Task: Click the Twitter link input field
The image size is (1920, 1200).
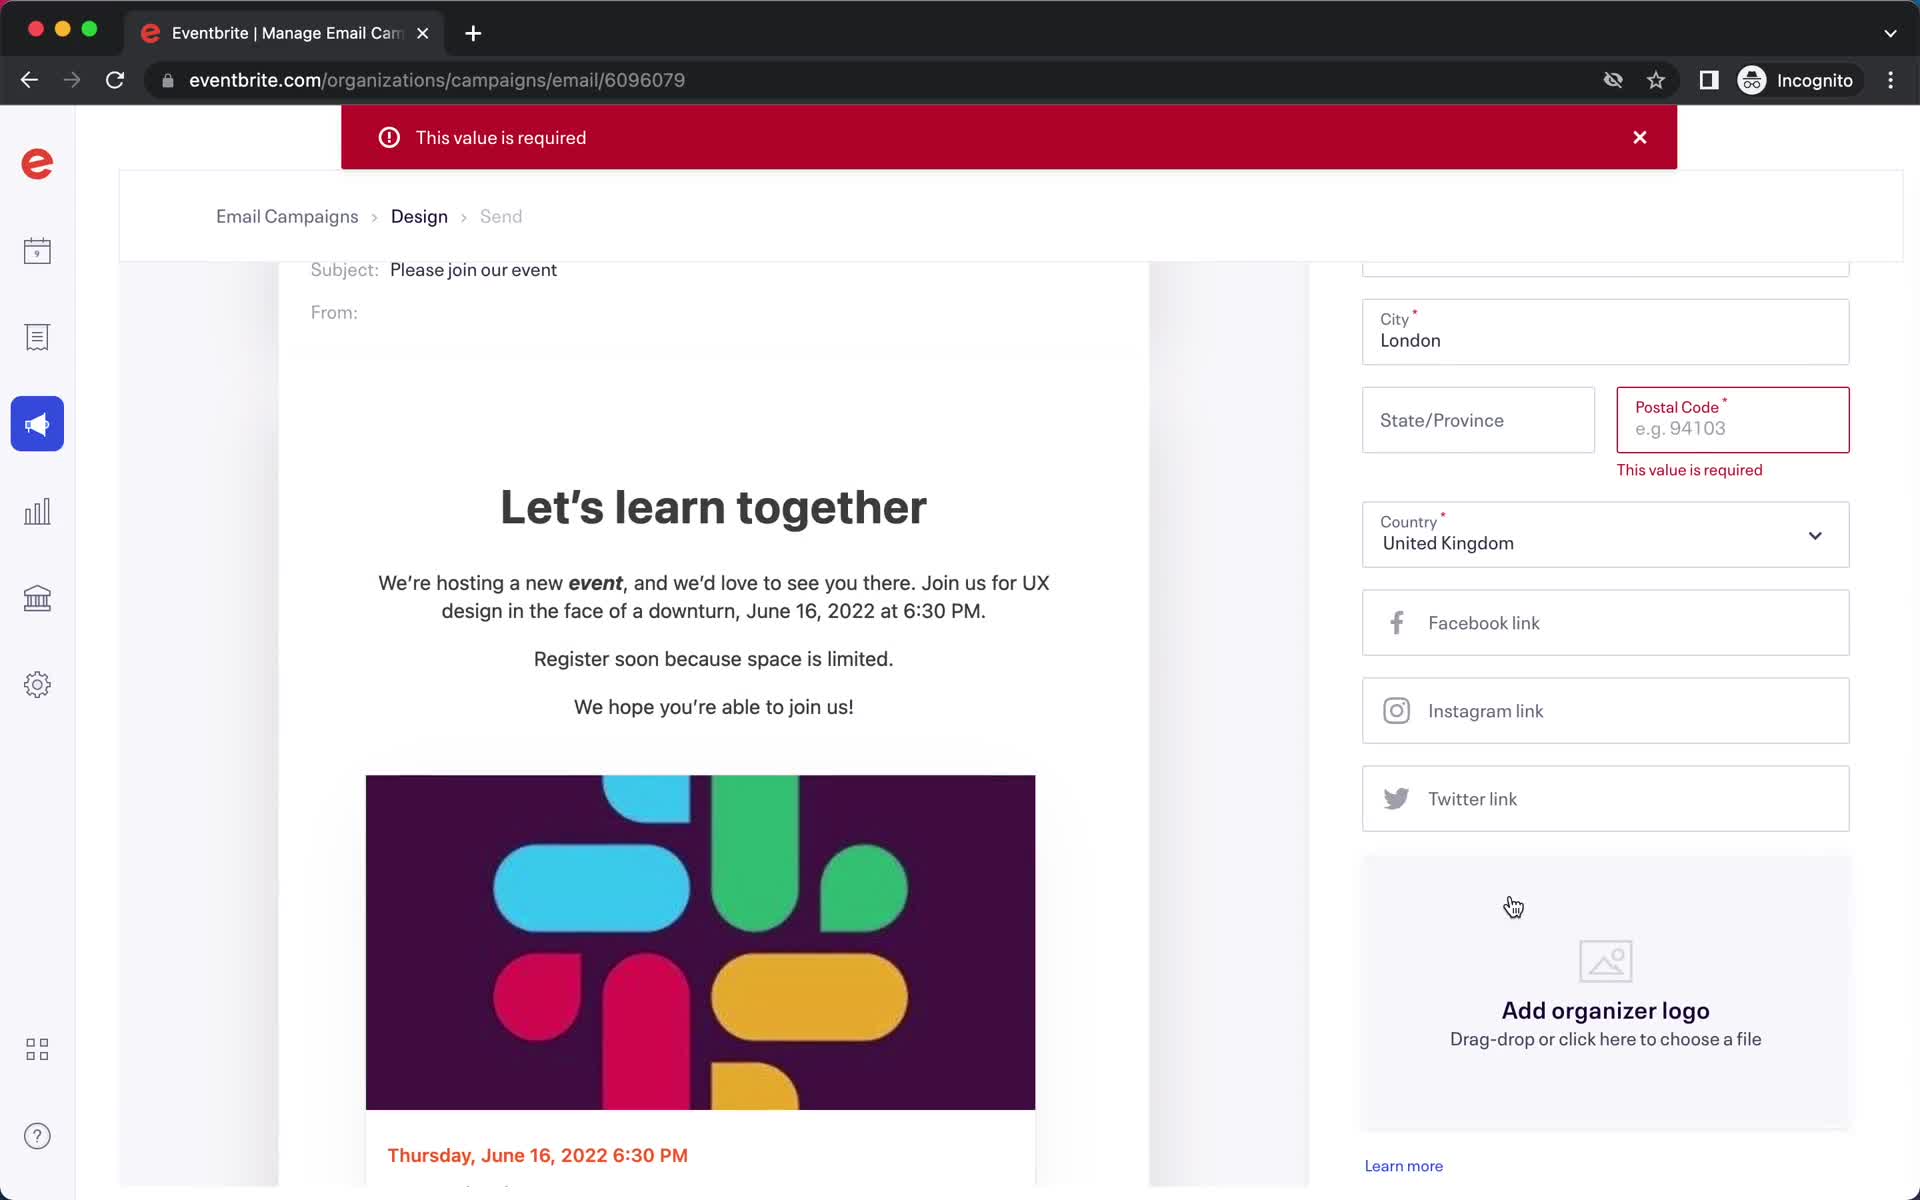Action: (x=1605, y=799)
